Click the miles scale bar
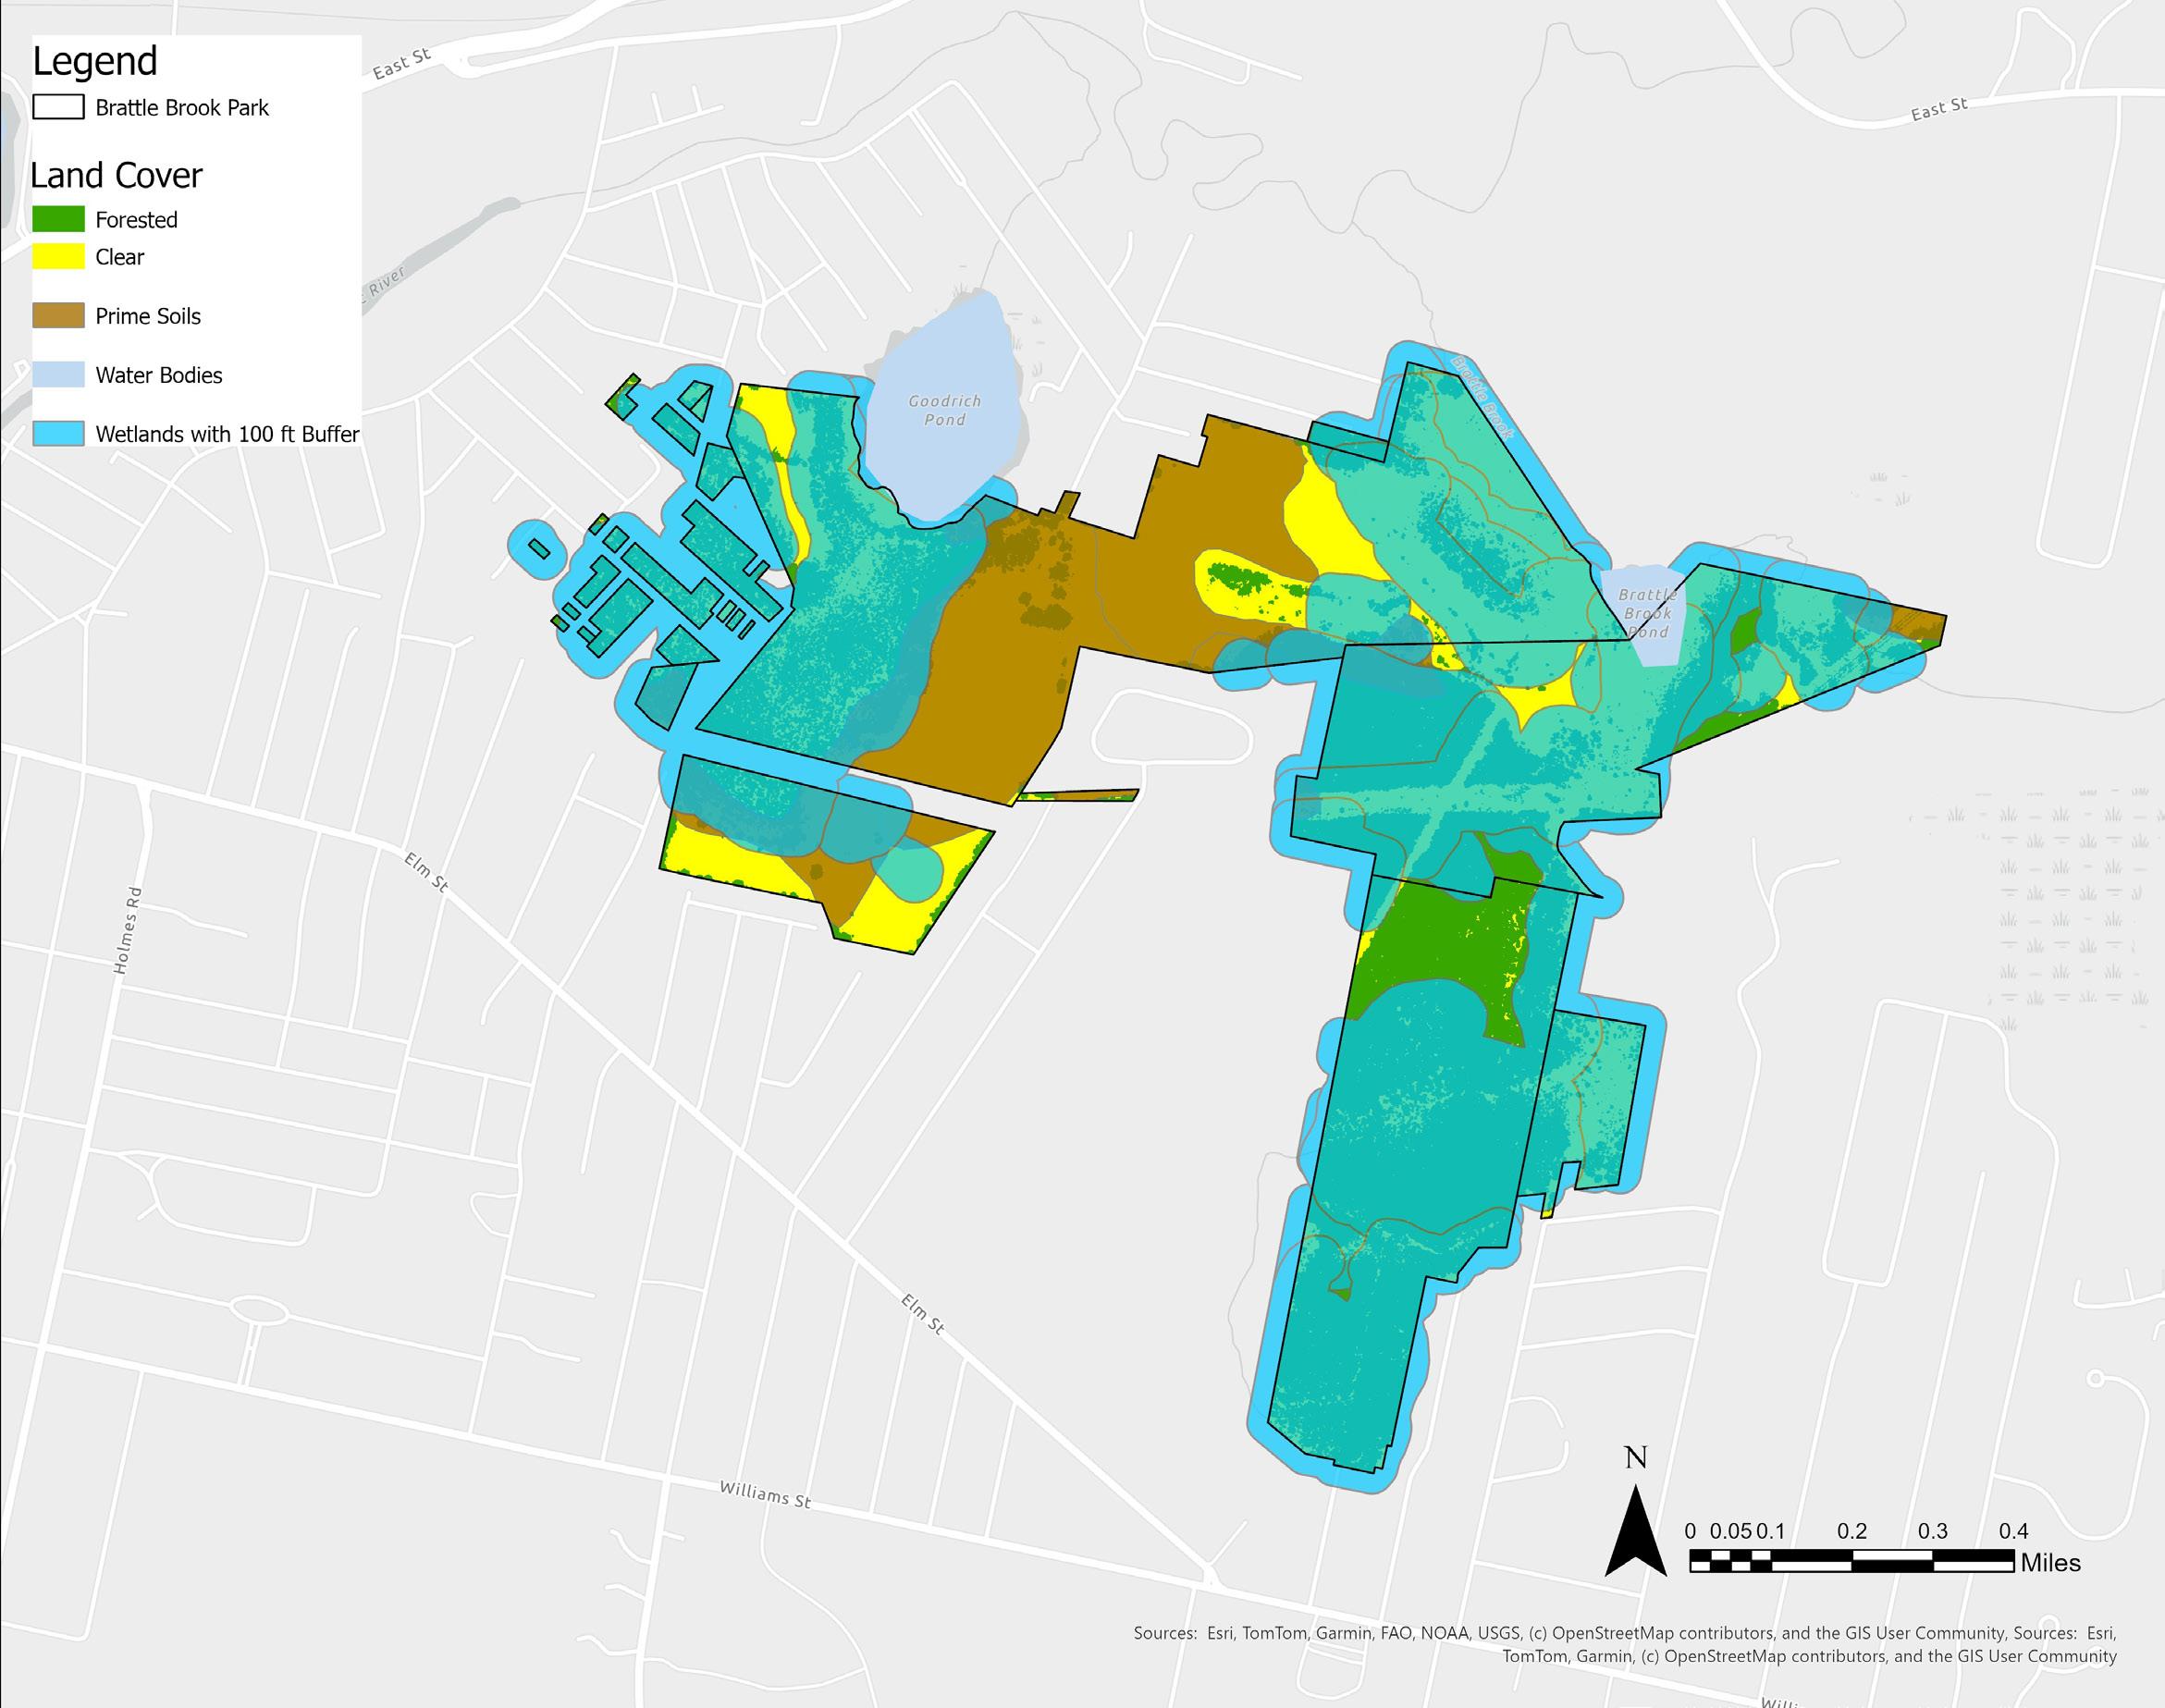 tap(1851, 1561)
